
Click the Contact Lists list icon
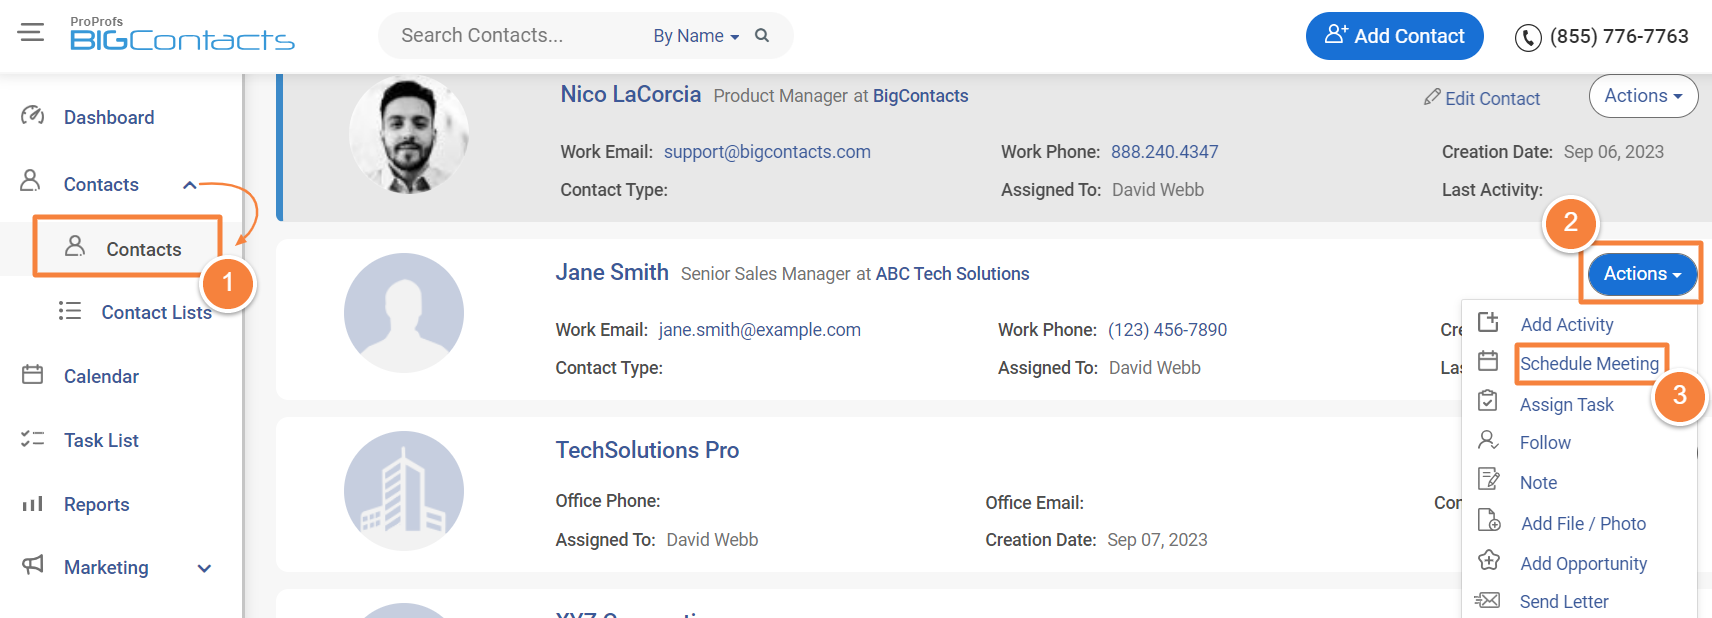[x=70, y=311]
